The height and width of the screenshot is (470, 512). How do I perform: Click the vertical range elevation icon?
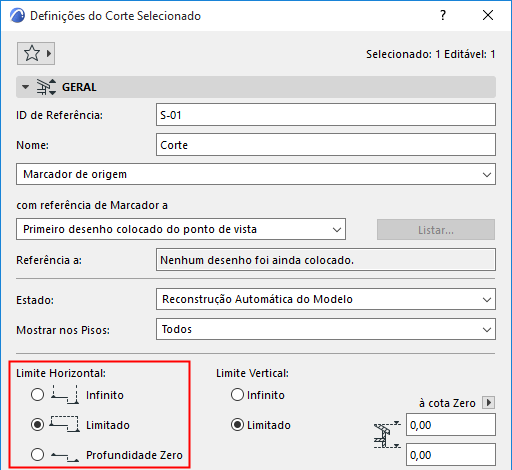point(387,435)
